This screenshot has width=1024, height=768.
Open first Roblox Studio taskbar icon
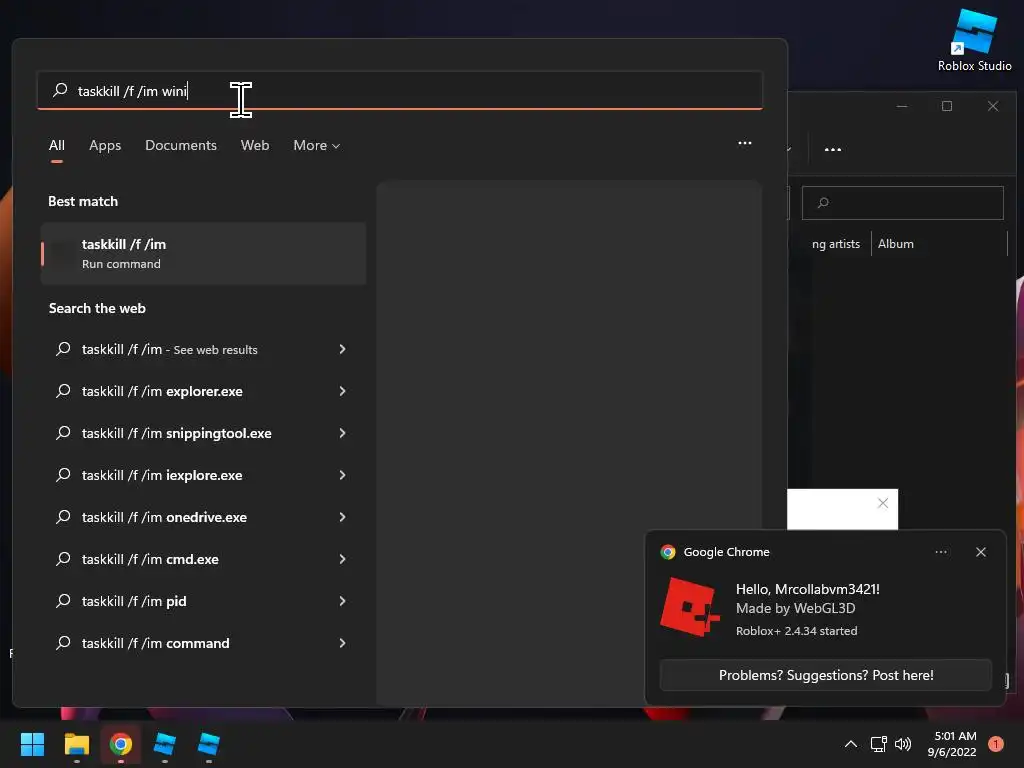pos(165,744)
